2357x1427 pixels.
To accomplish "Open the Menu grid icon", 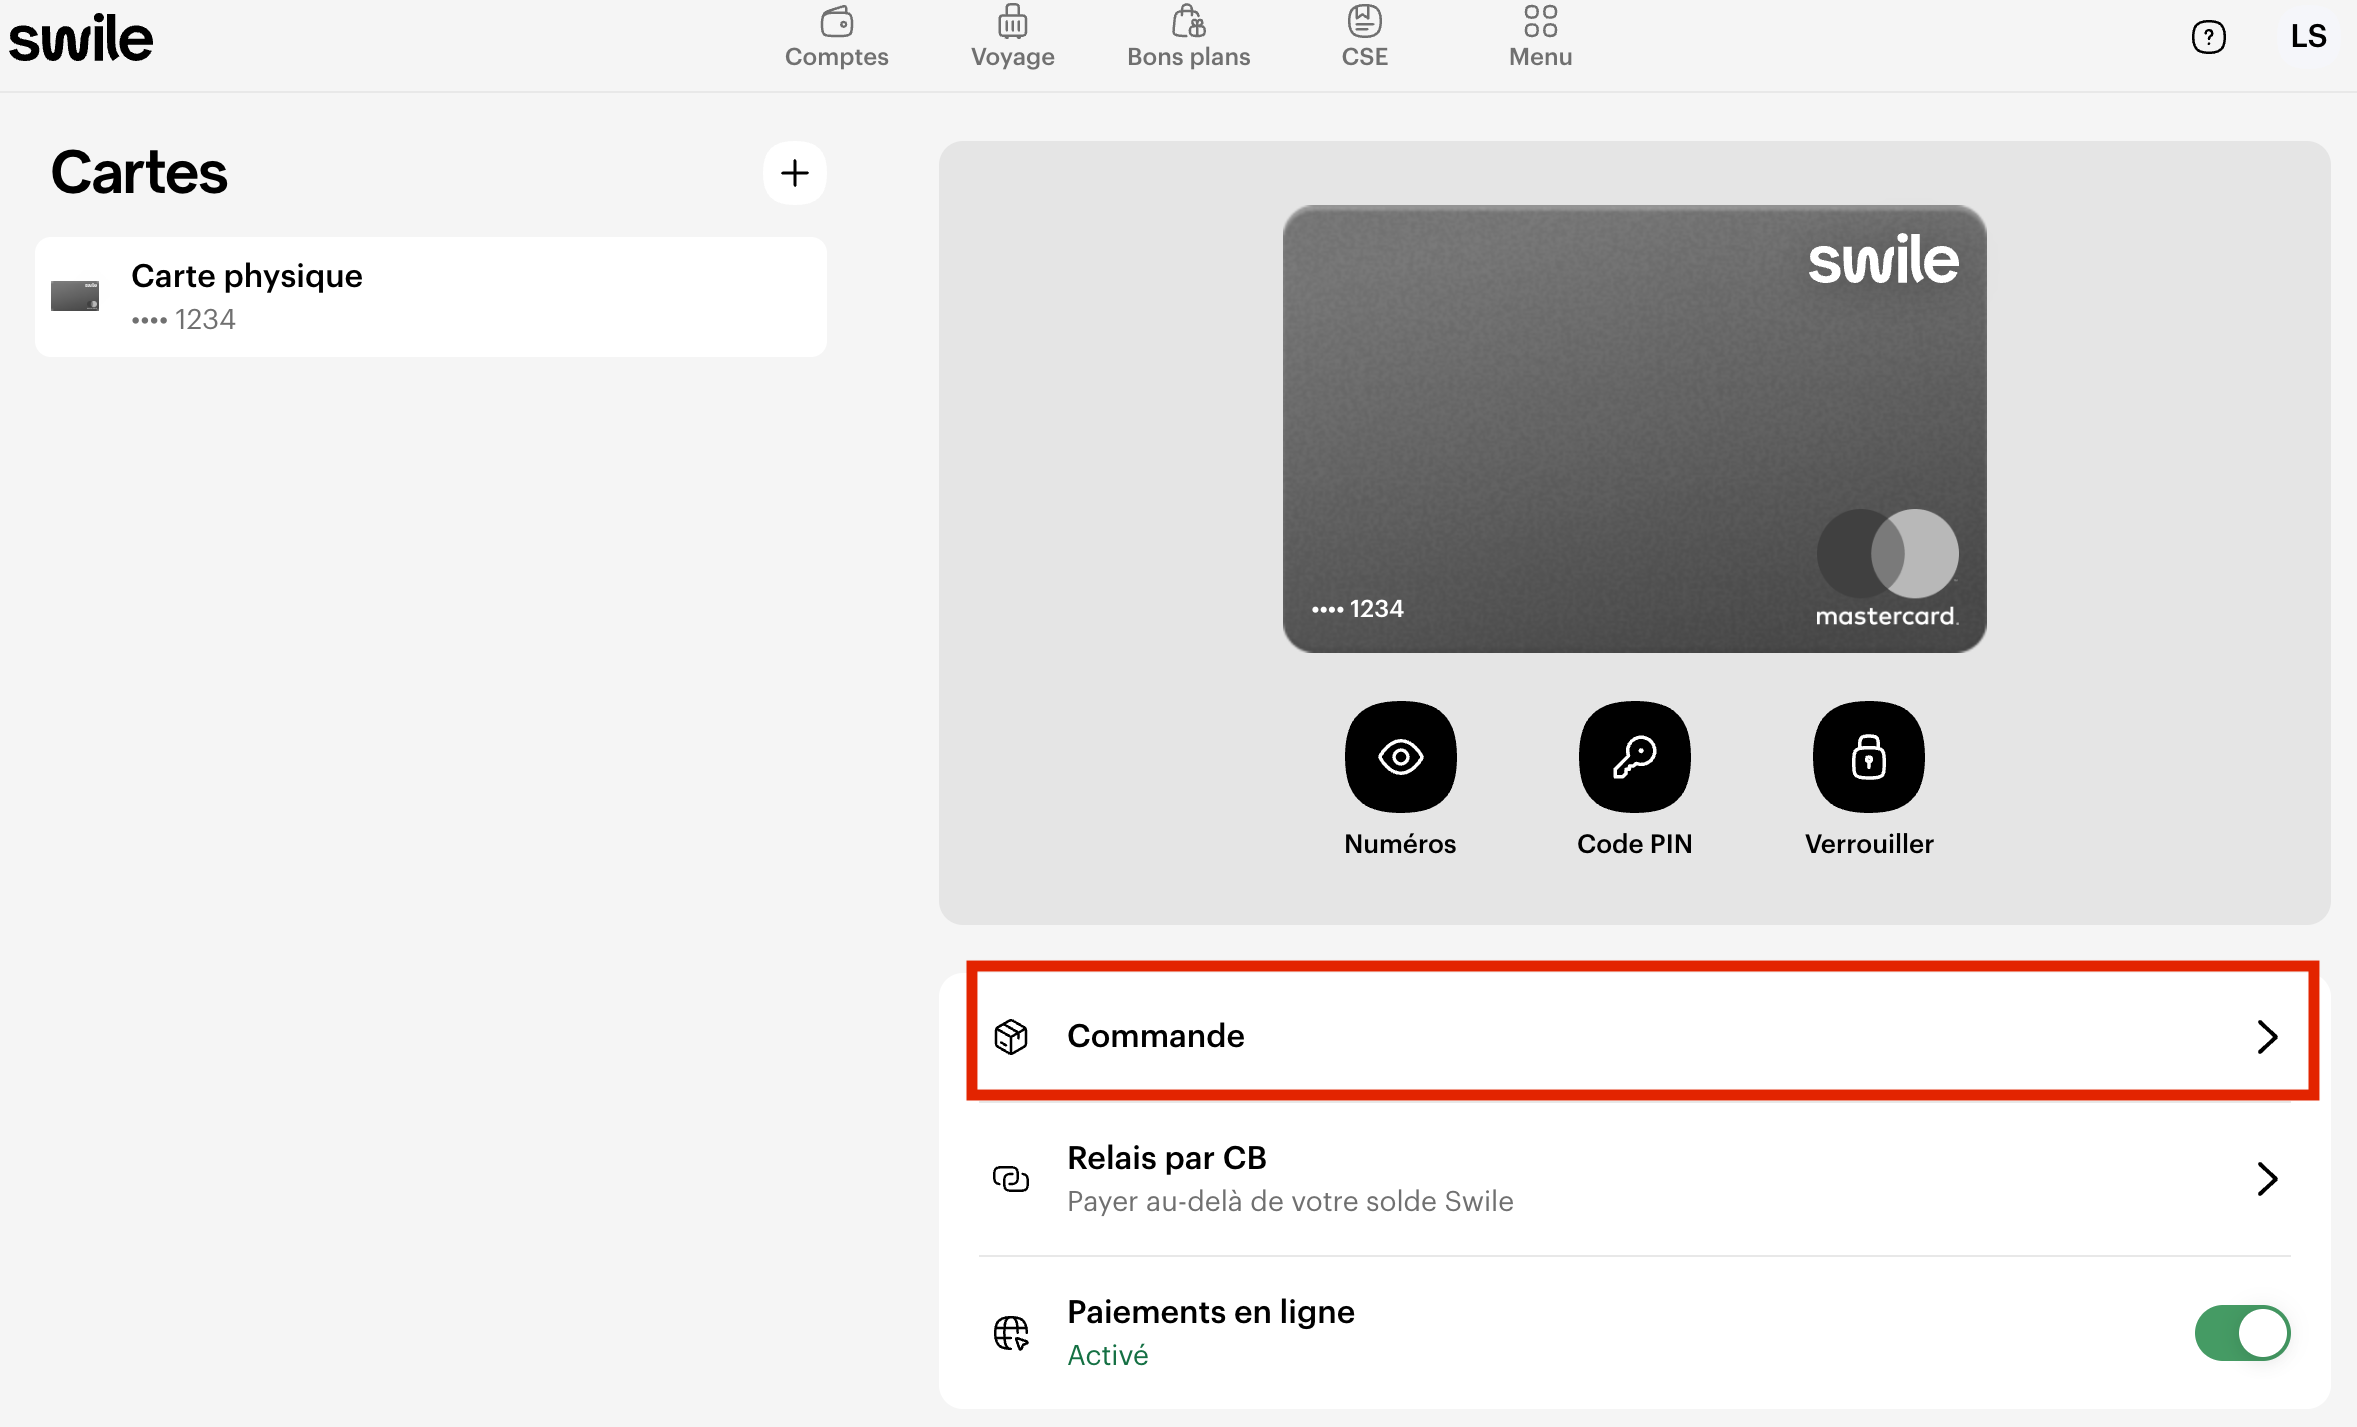I will pos(1540,23).
